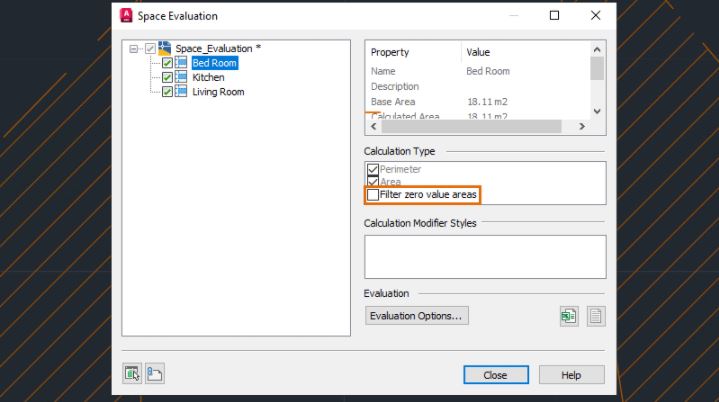Click the Close button at the bottom
This screenshot has width=719, height=402.
coord(494,375)
